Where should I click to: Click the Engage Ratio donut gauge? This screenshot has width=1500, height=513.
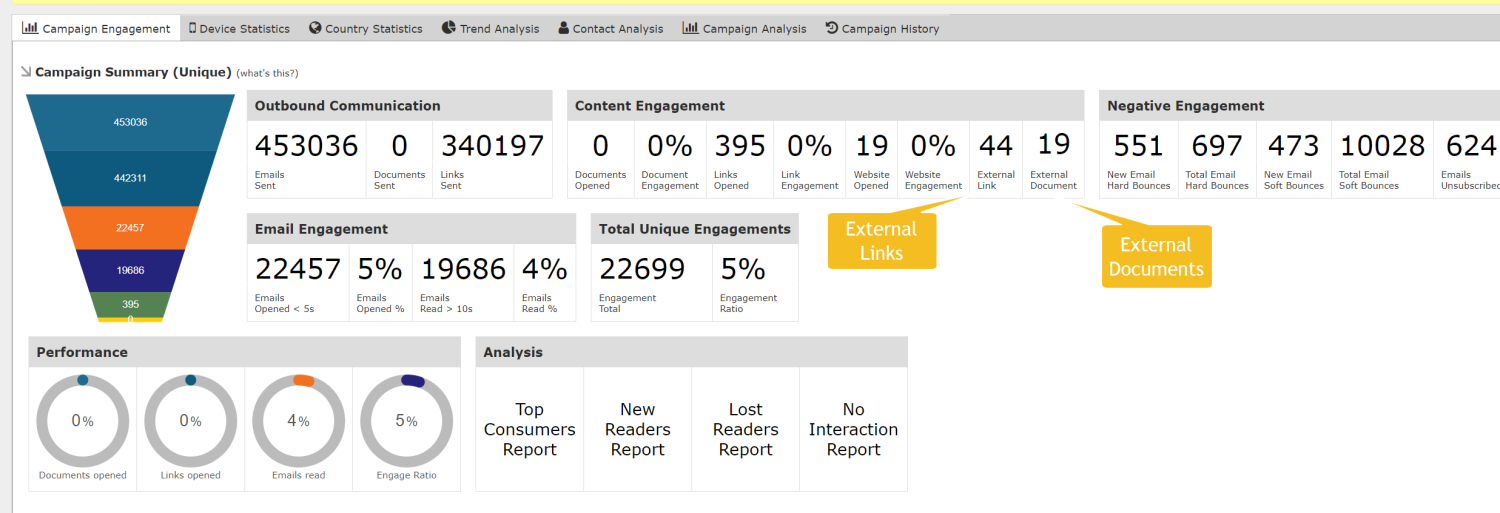[406, 421]
